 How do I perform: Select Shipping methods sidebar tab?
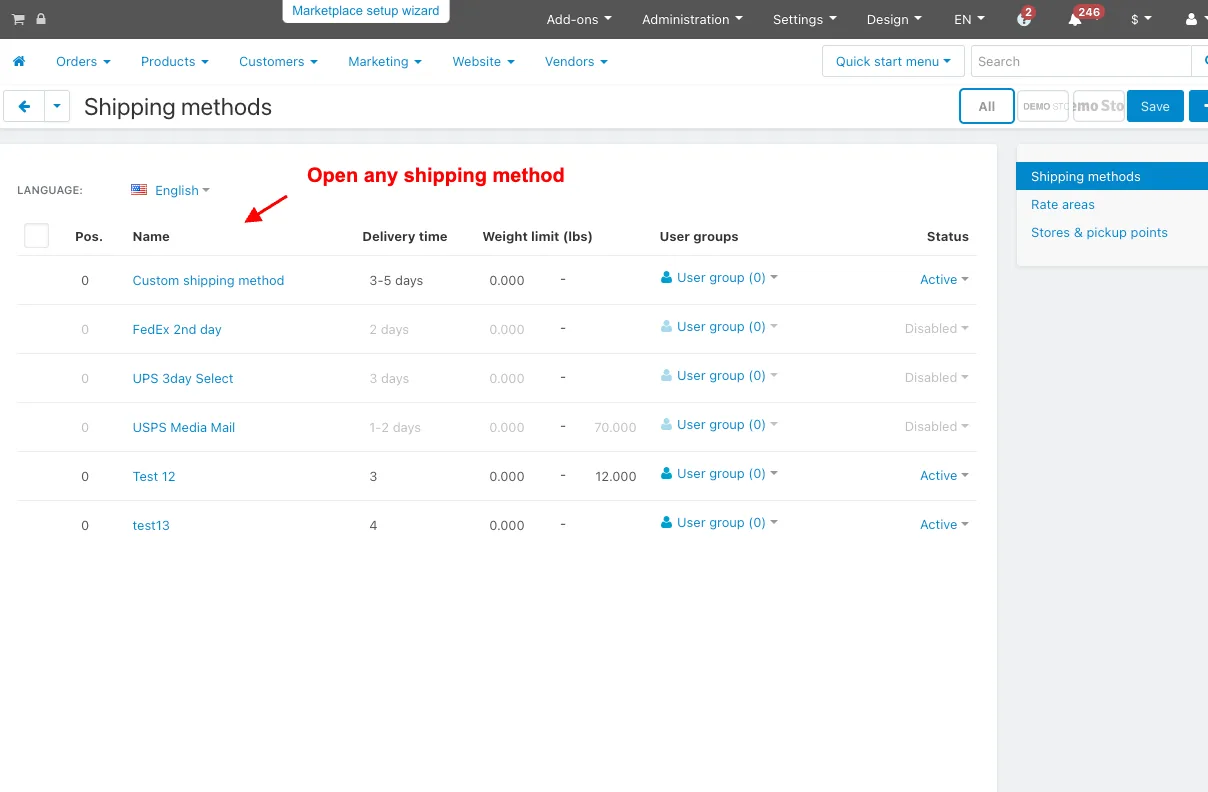1112,176
